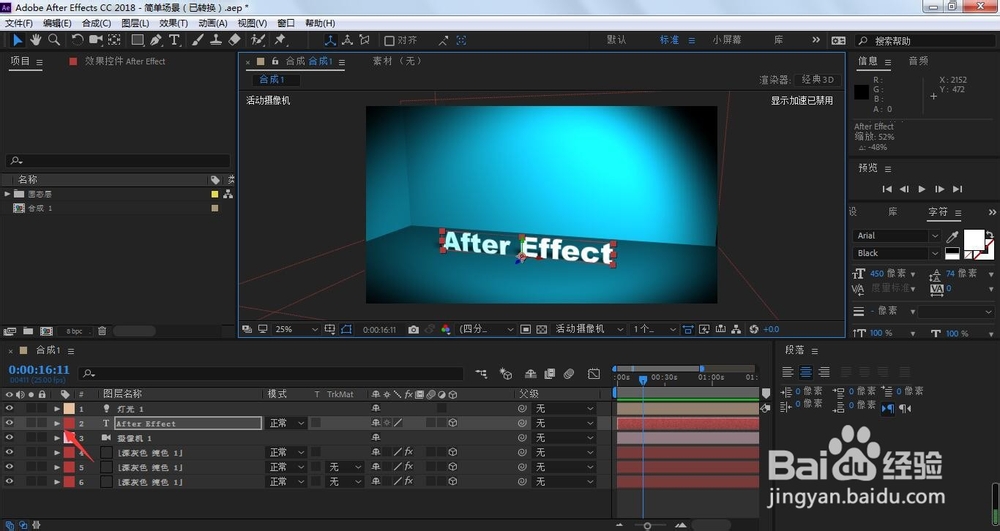Open composition mini-flowchart in timeline
The height and width of the screenshot is (531, 1000).
(x=481, y=374)
